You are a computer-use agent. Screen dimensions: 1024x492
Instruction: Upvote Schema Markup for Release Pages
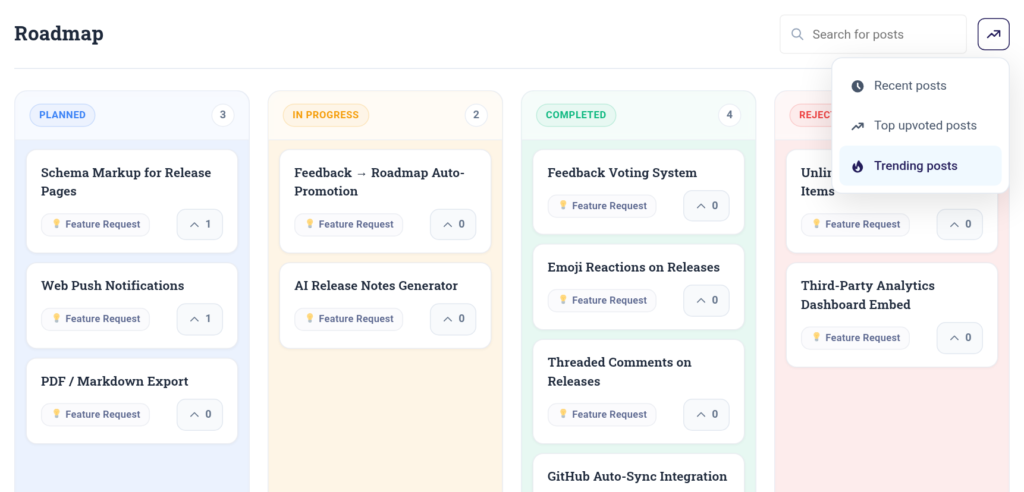(200, 224)
